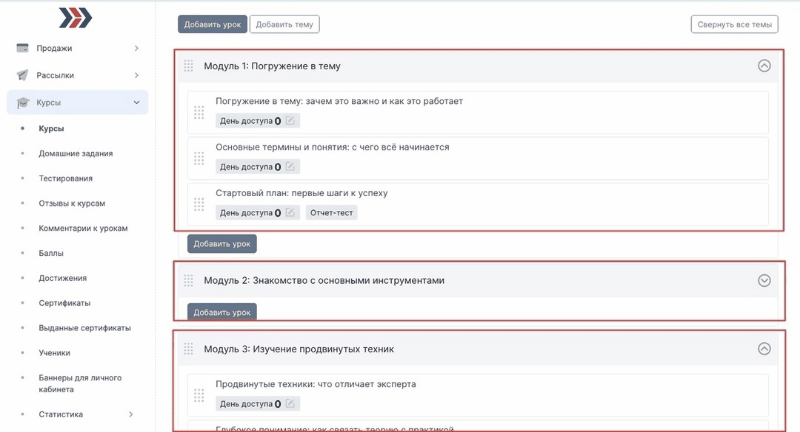Edit access day for Основные термины lesson
Viewport: 800px width, 432px height.
(290, 167)
